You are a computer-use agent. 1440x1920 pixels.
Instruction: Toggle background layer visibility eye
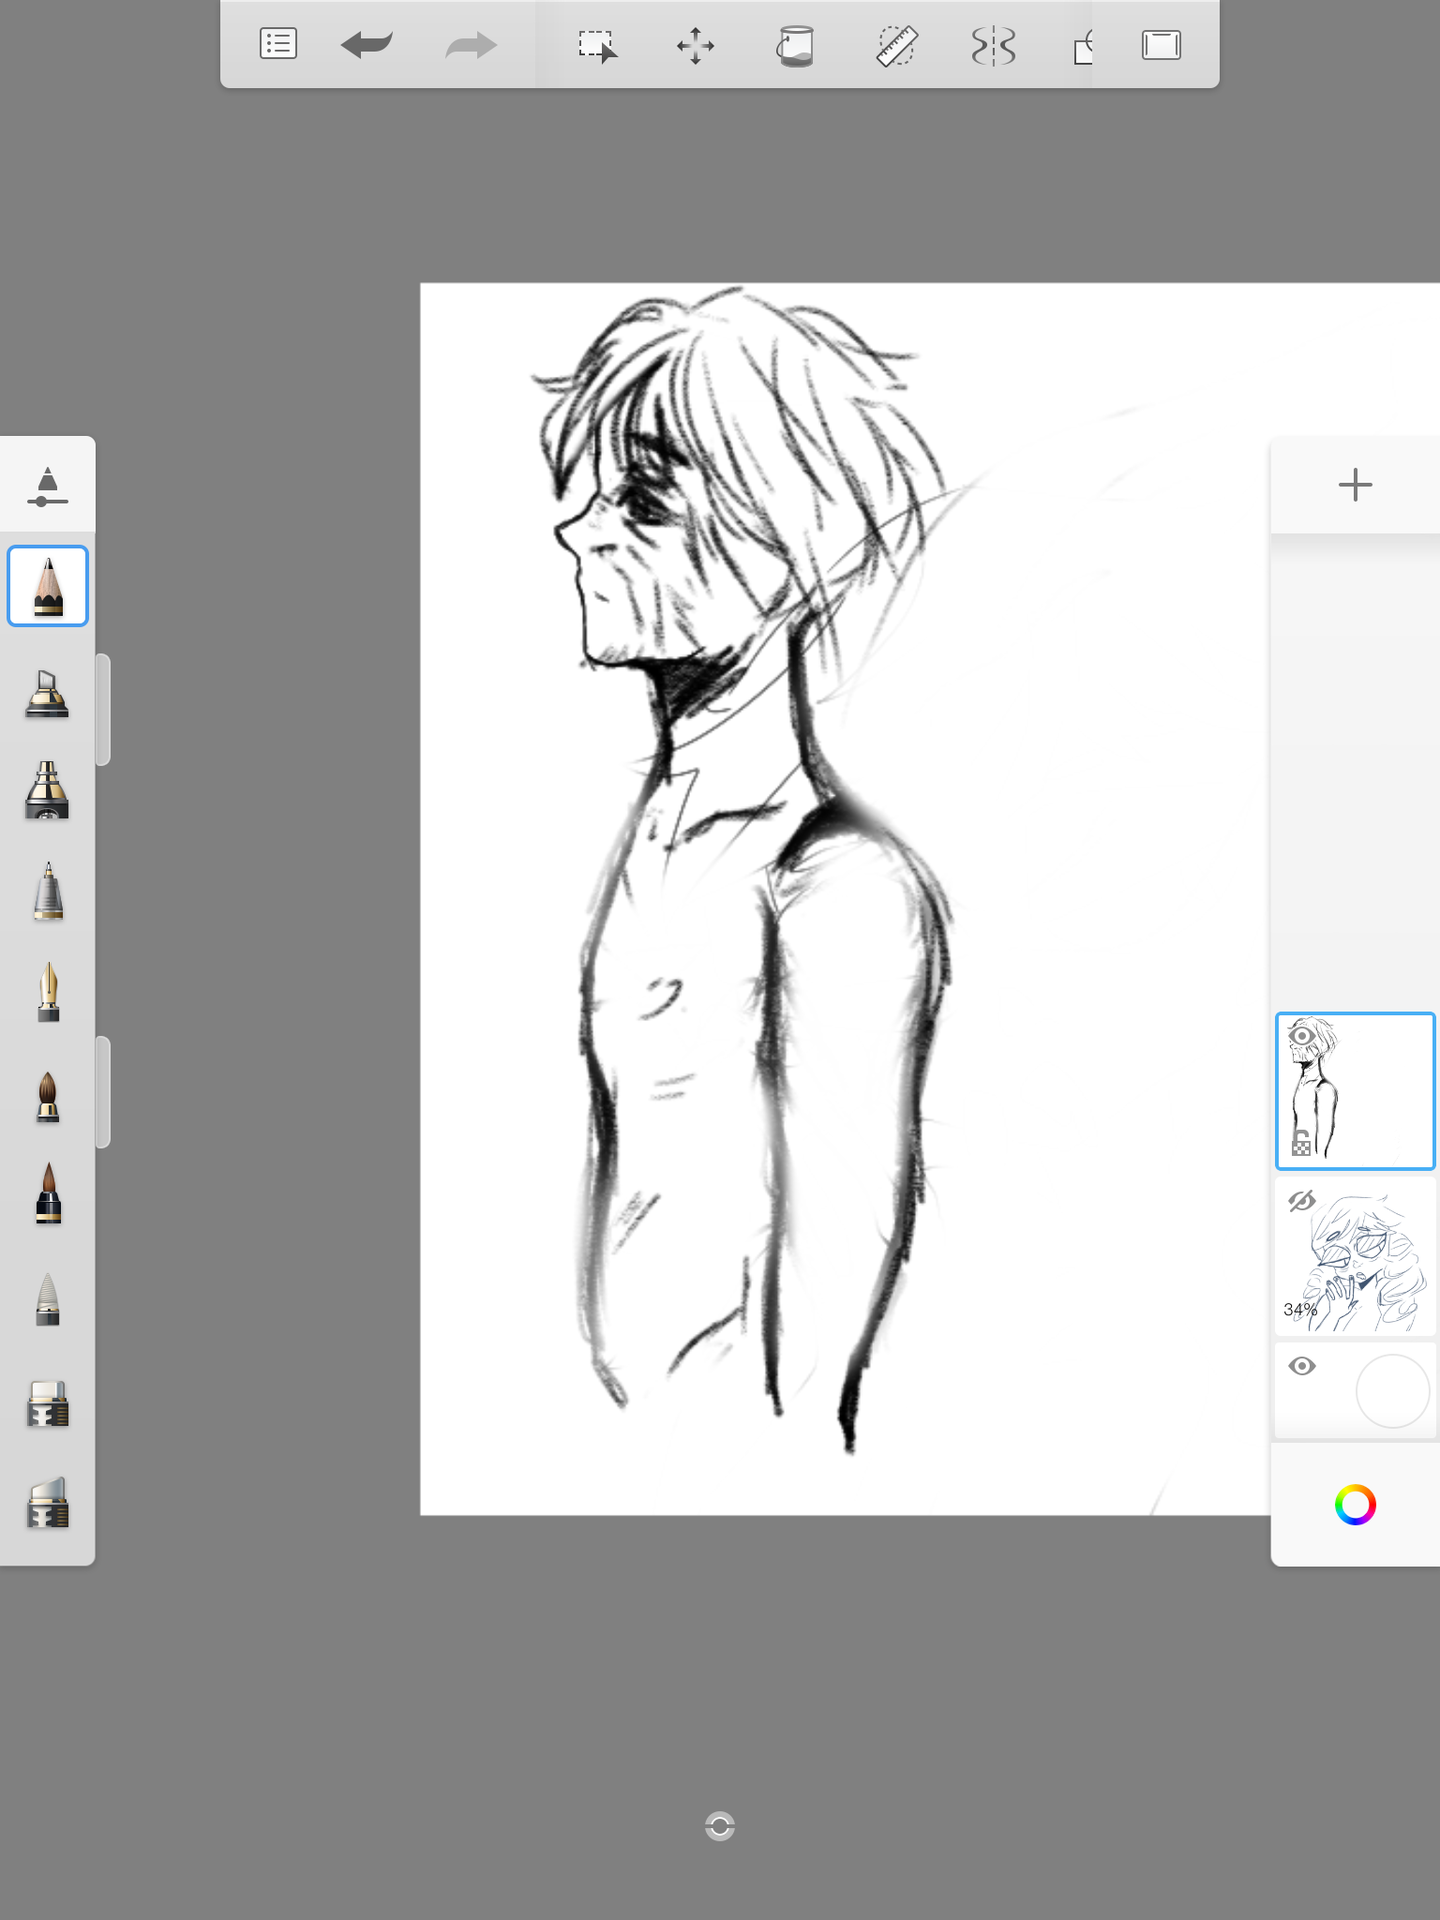click(x=1301, y=1366)
